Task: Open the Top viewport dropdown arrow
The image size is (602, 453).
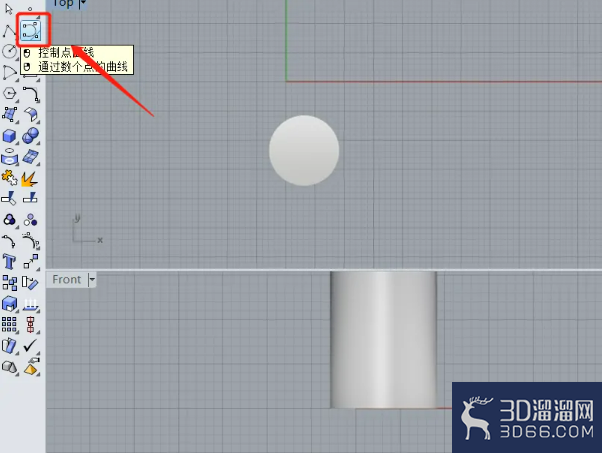Action: [x=83, y=4]
